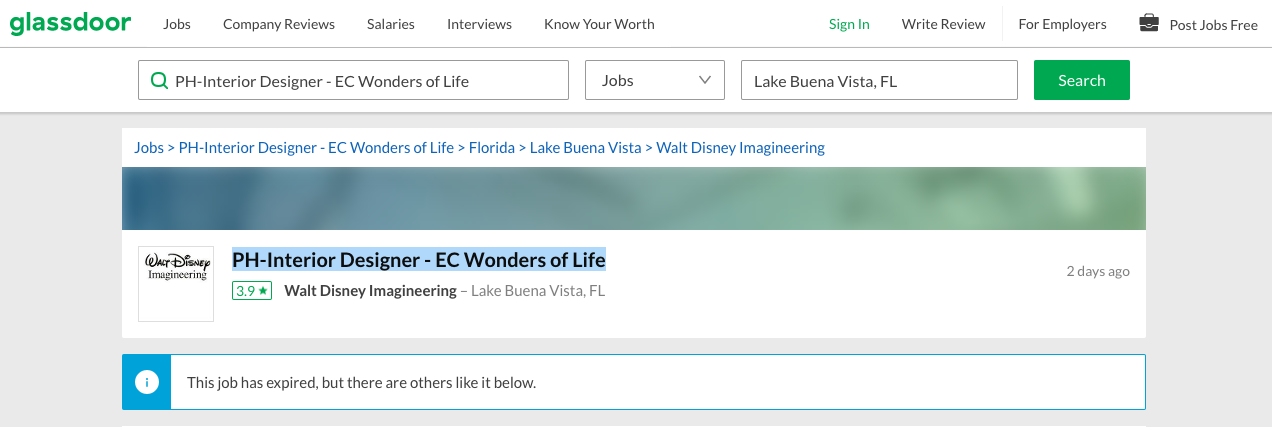The height and width of the screenshot is (427, 1272).
Task: Click the Glassdoor logo
Action: [70, 23]
